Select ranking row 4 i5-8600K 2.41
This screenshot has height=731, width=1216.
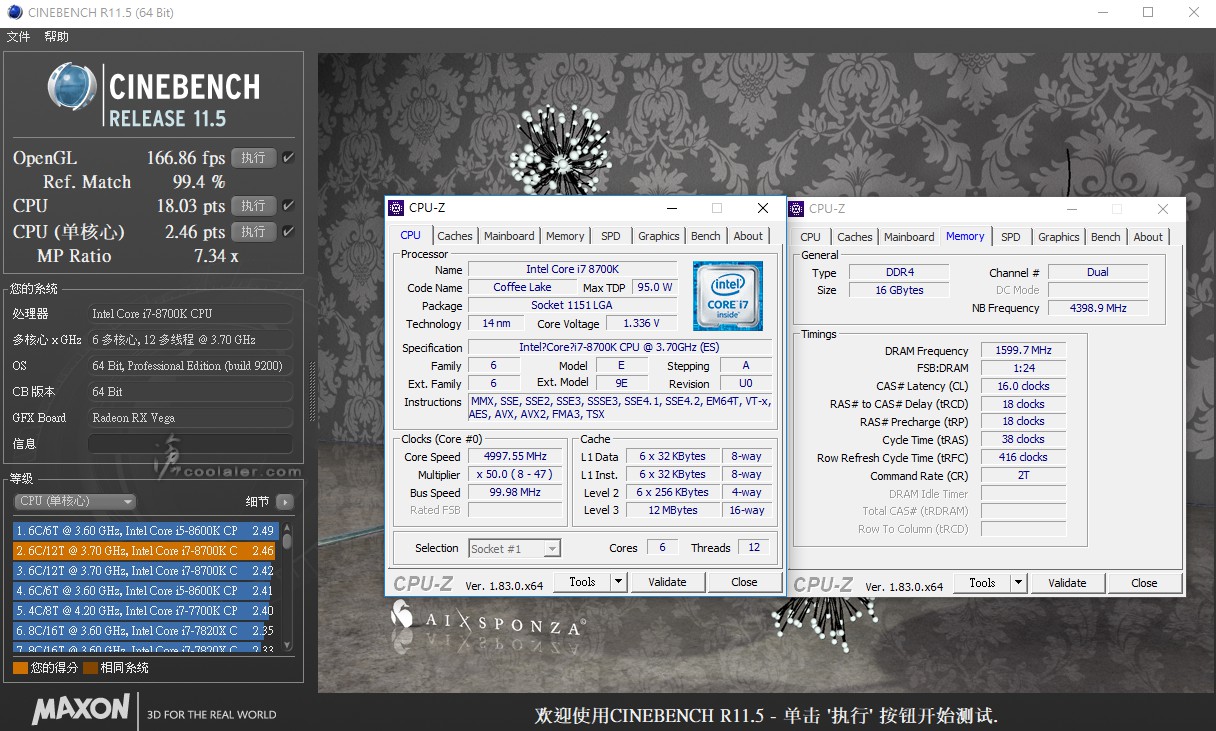145,591
